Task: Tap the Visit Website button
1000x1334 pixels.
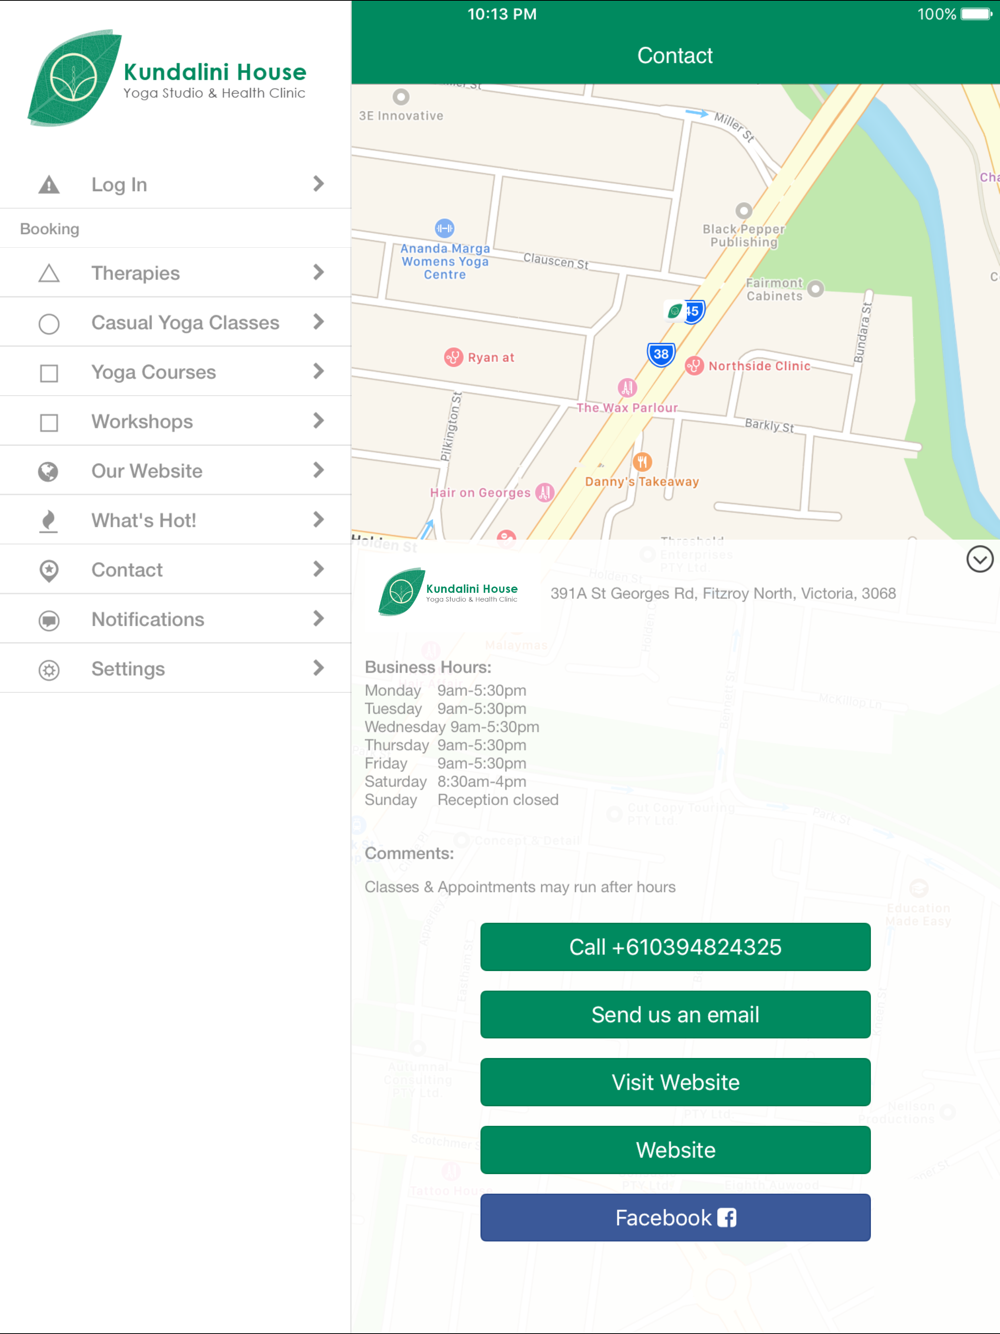Action: click(x=675, y=1082)
